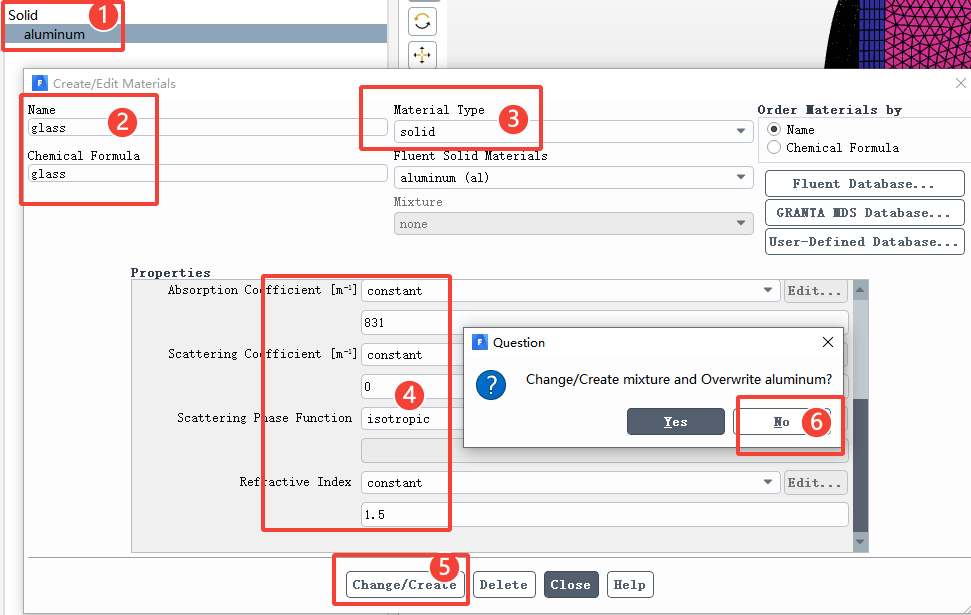Click the Refractive Index value field 1.5
This screenshot has height=615, width=971.
pos(604,515)
